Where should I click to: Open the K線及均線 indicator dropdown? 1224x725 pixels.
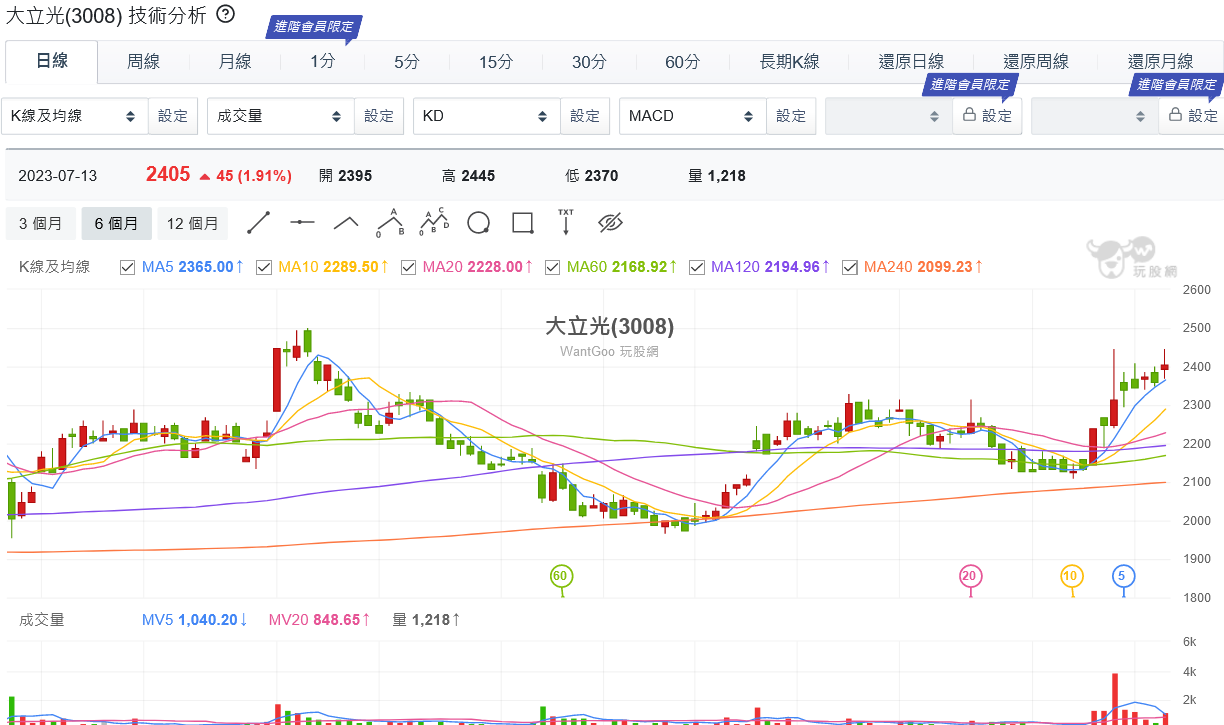tap(75, 116)
